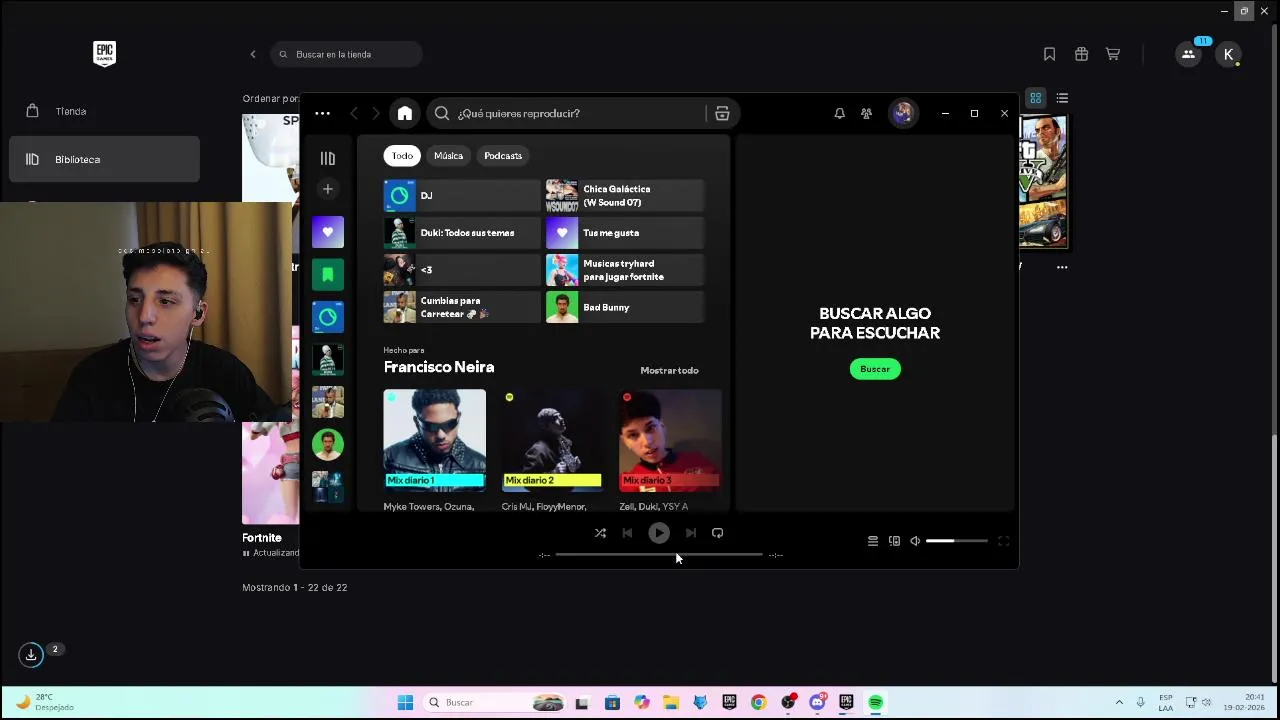Open Liked Songs heart in Spotify sidebar
The width and height of the screenshot is (1280, 720).
(x=327, y=232)
